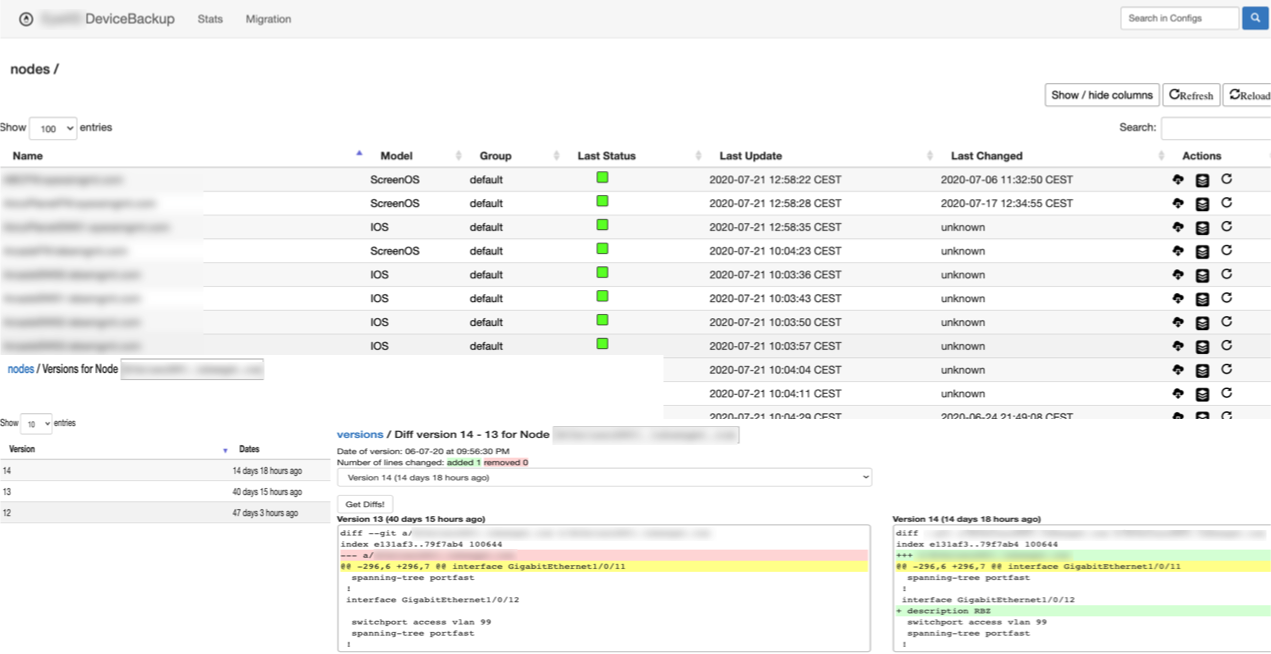The height and width of the screenshot is (654, 1271).
Task: Click the green status square in first row
Action: tap(602, 178)
